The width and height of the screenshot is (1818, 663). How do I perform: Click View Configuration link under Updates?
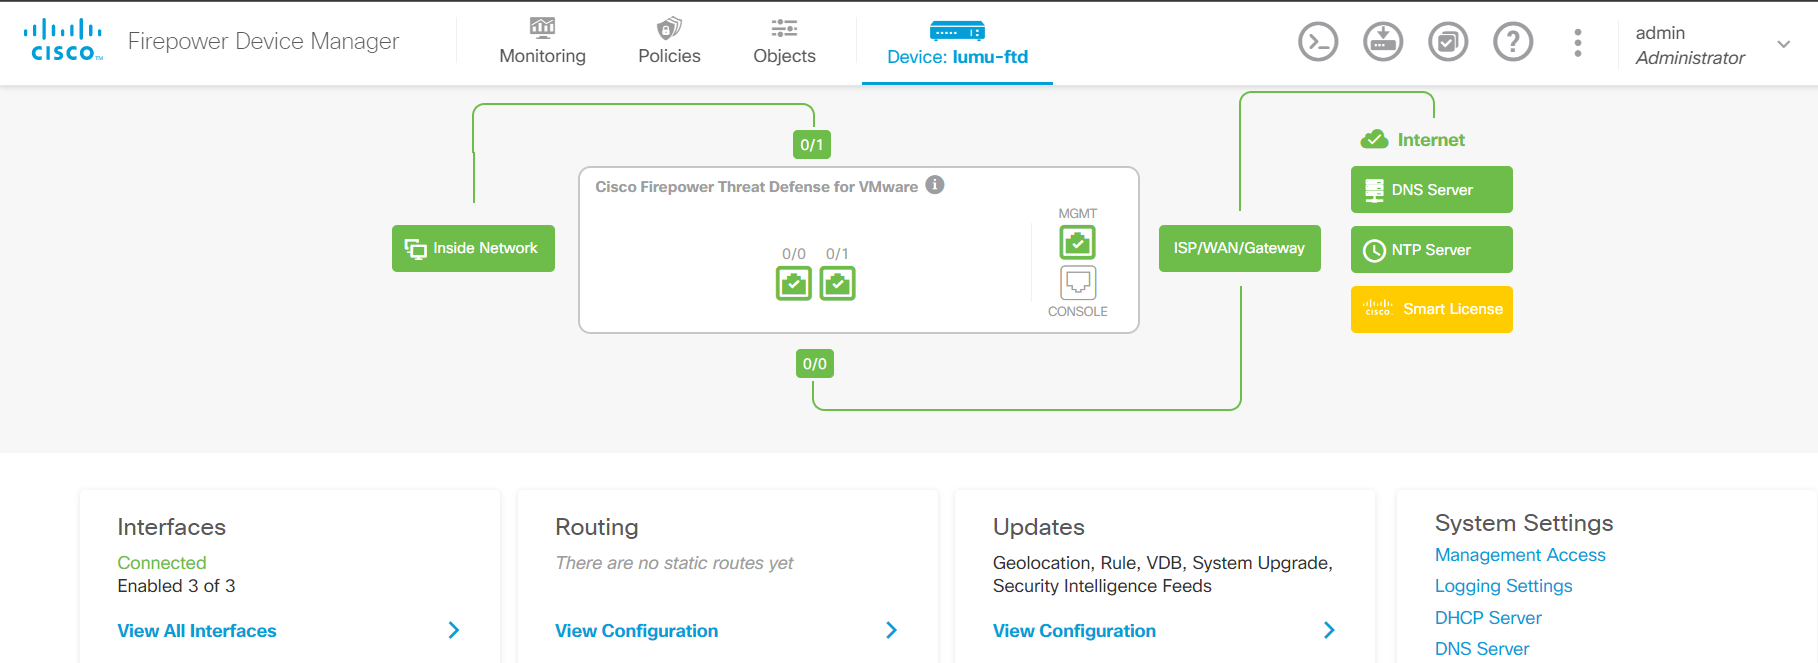pos(1074,631)
